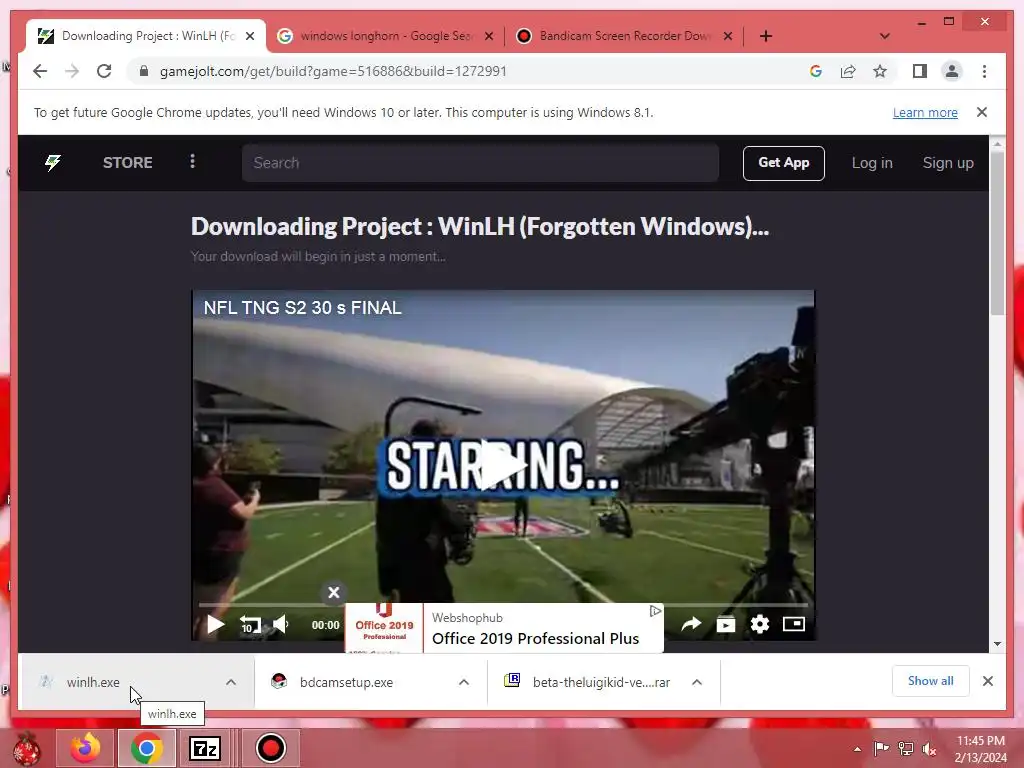Open Bandicam recorder from taskbar

pyautogui.click(x=270, y=748)
